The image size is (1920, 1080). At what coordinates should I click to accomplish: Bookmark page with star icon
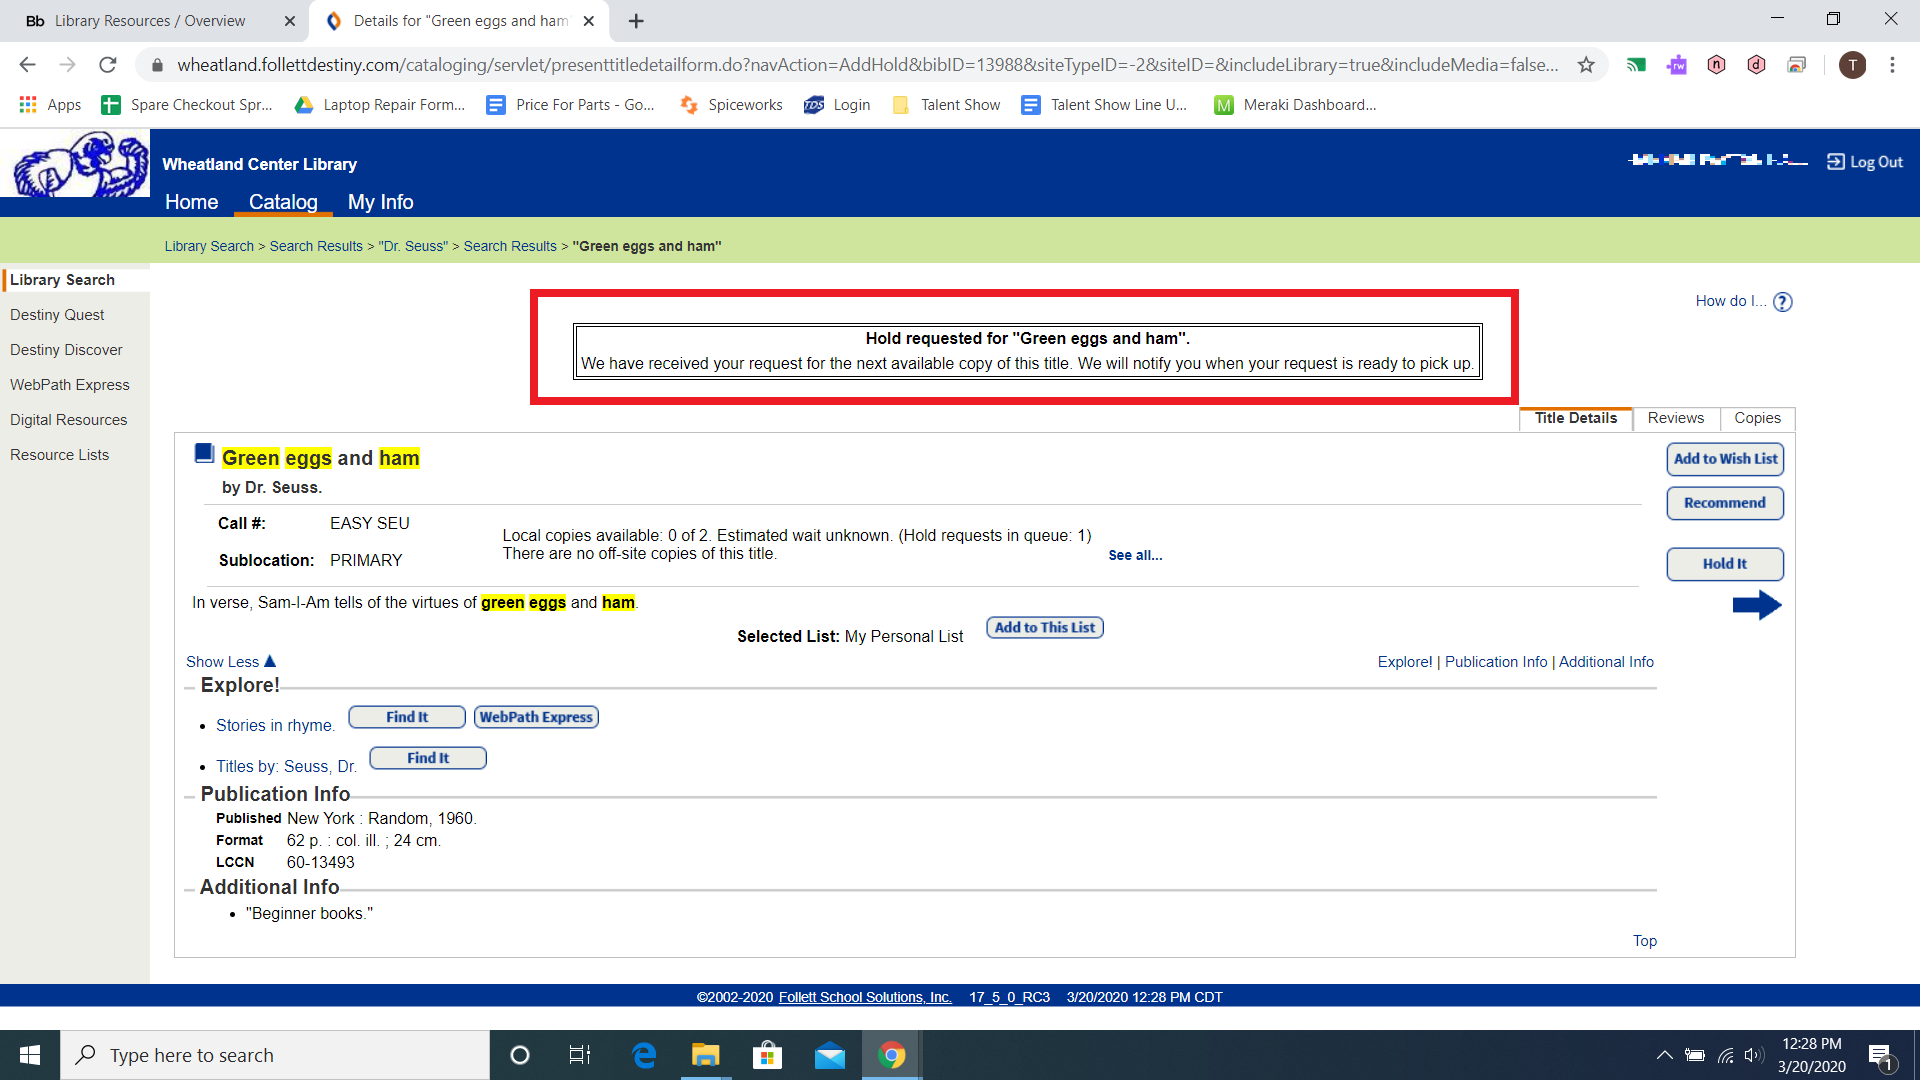[x=1586, y=65]
